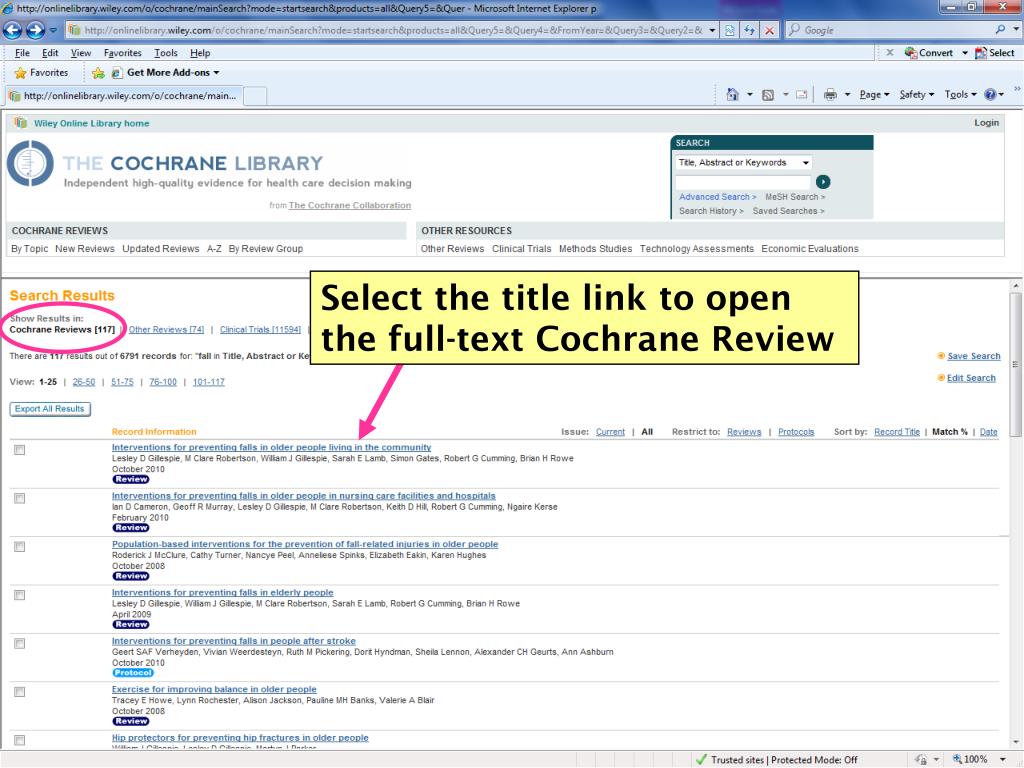The width and height of the screenshot is (1024, 768).
Task: Show Other Reviews [74] results
Action: click(x=167, y=330)
